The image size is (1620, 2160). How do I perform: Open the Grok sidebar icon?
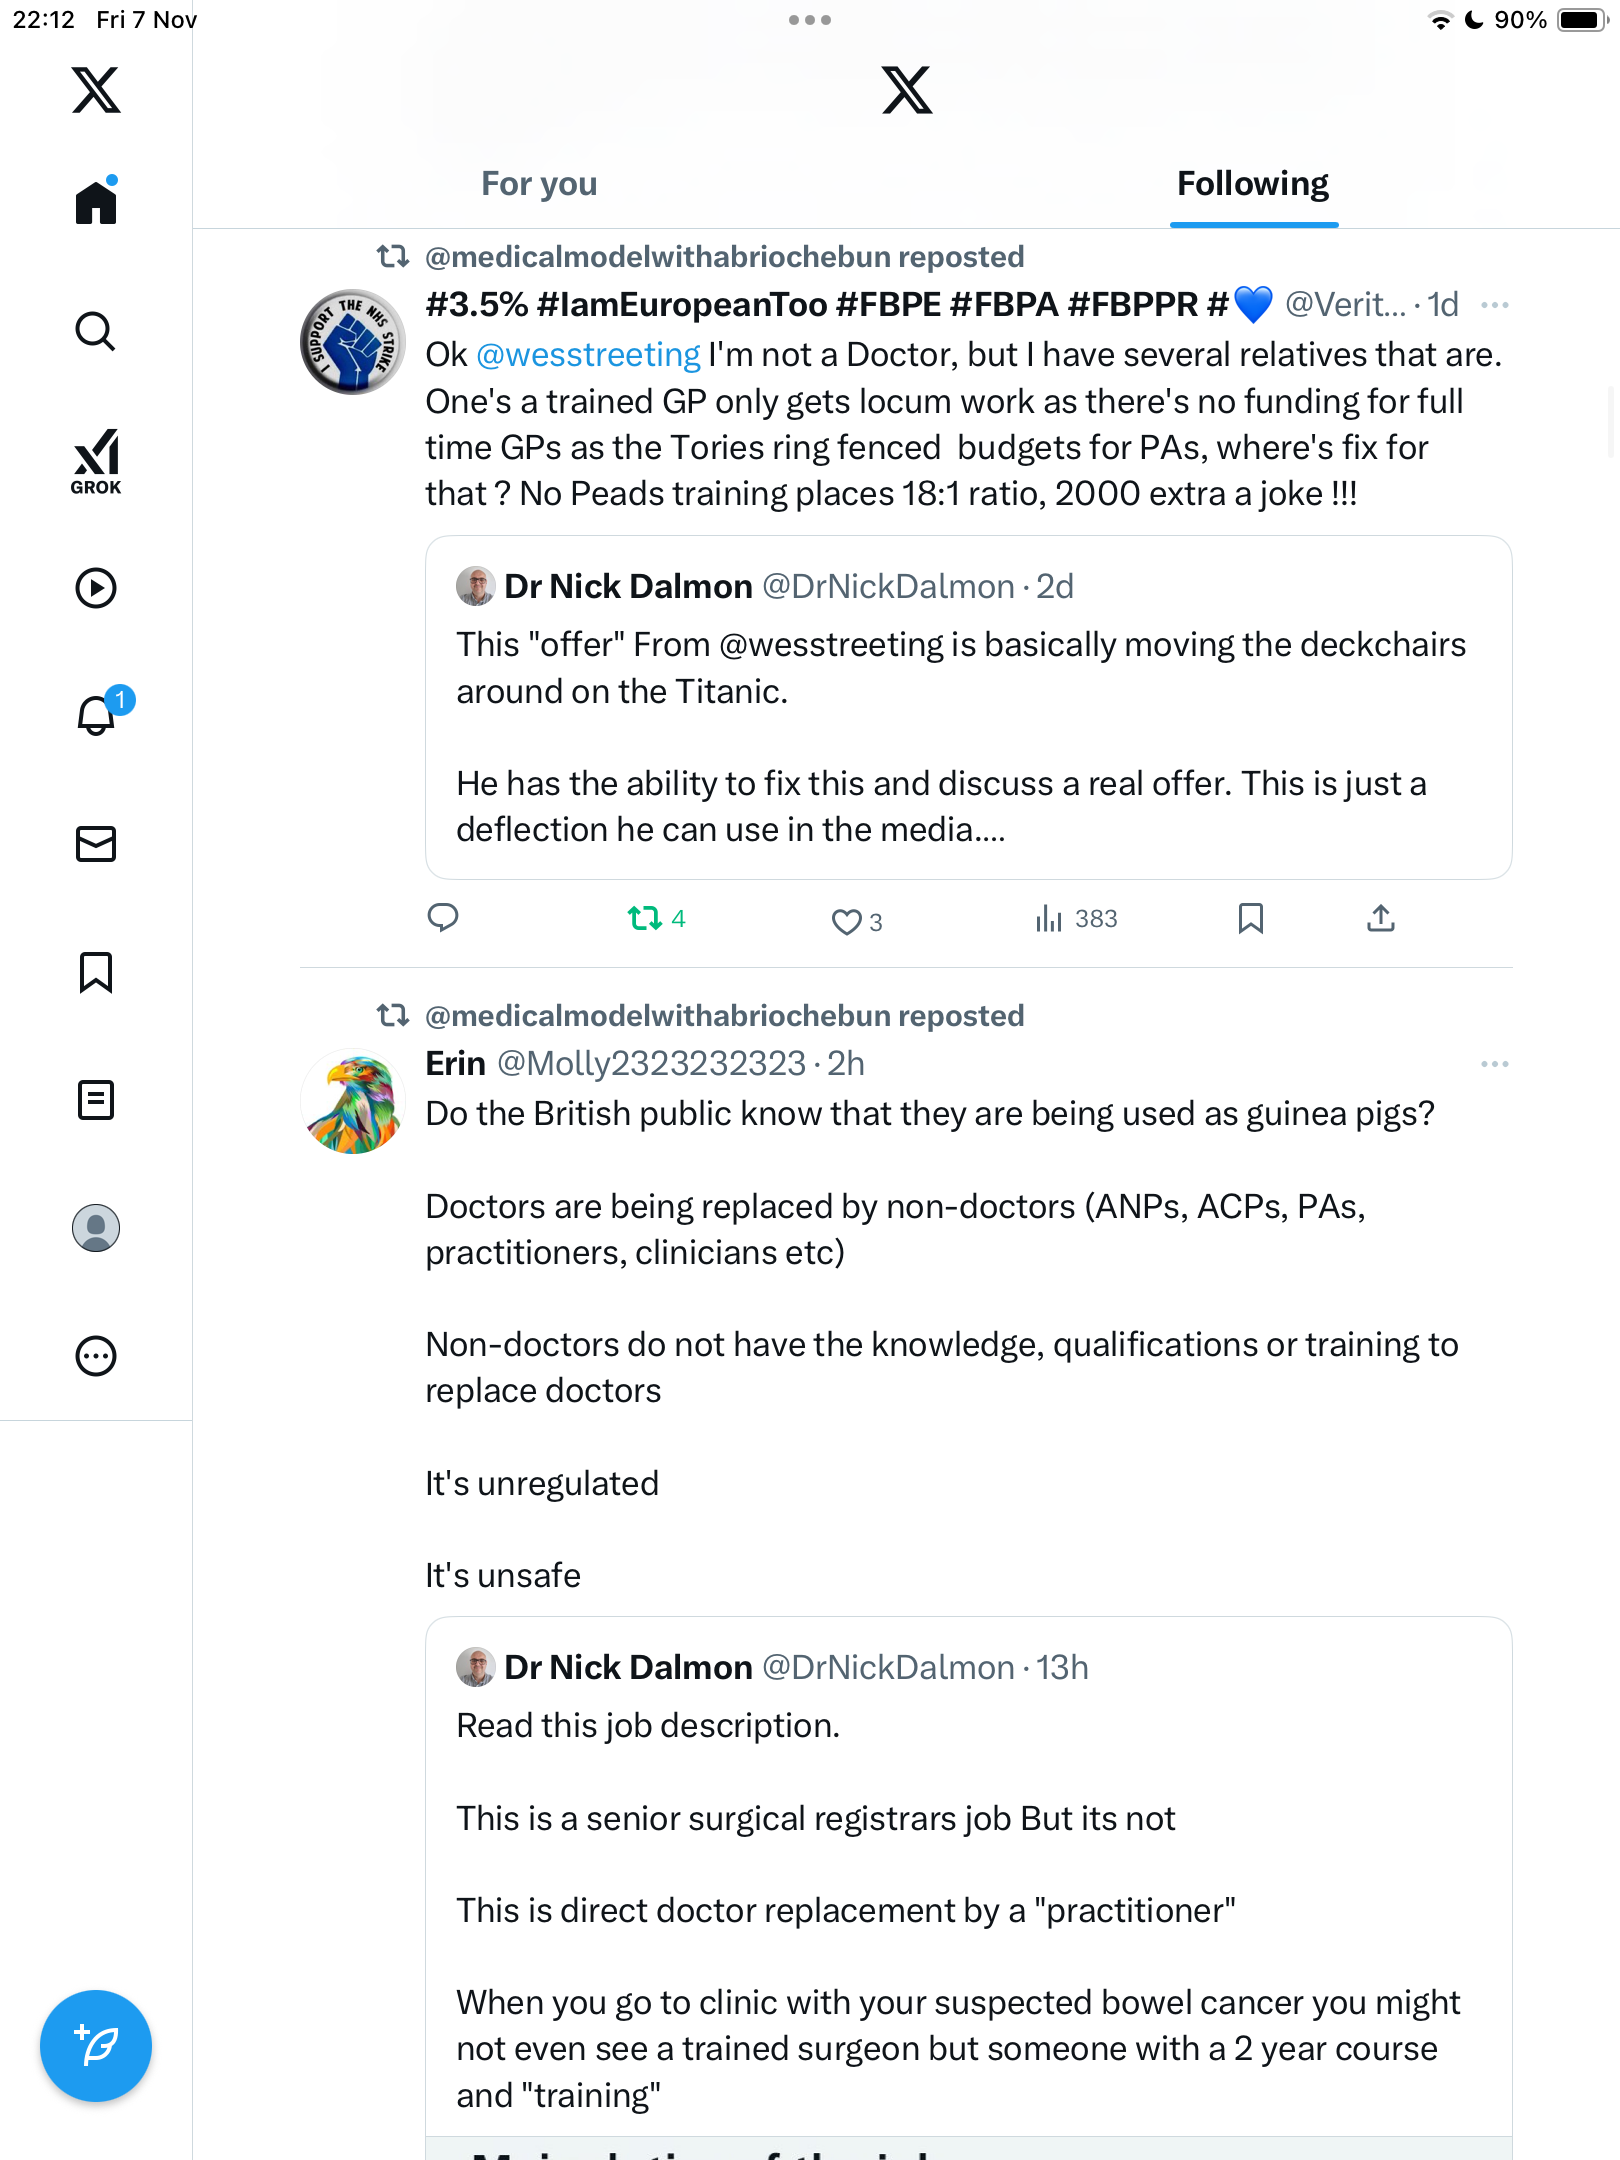pyautogui.click(x=96, y=461)
